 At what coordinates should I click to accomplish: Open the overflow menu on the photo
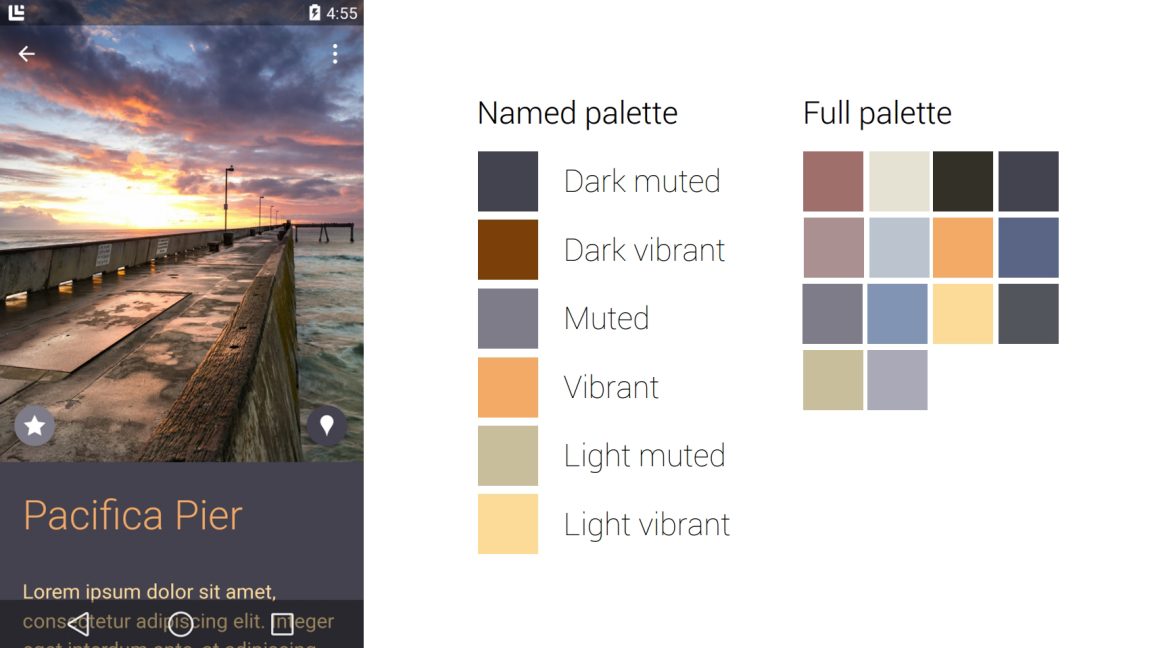coord(335,54)
